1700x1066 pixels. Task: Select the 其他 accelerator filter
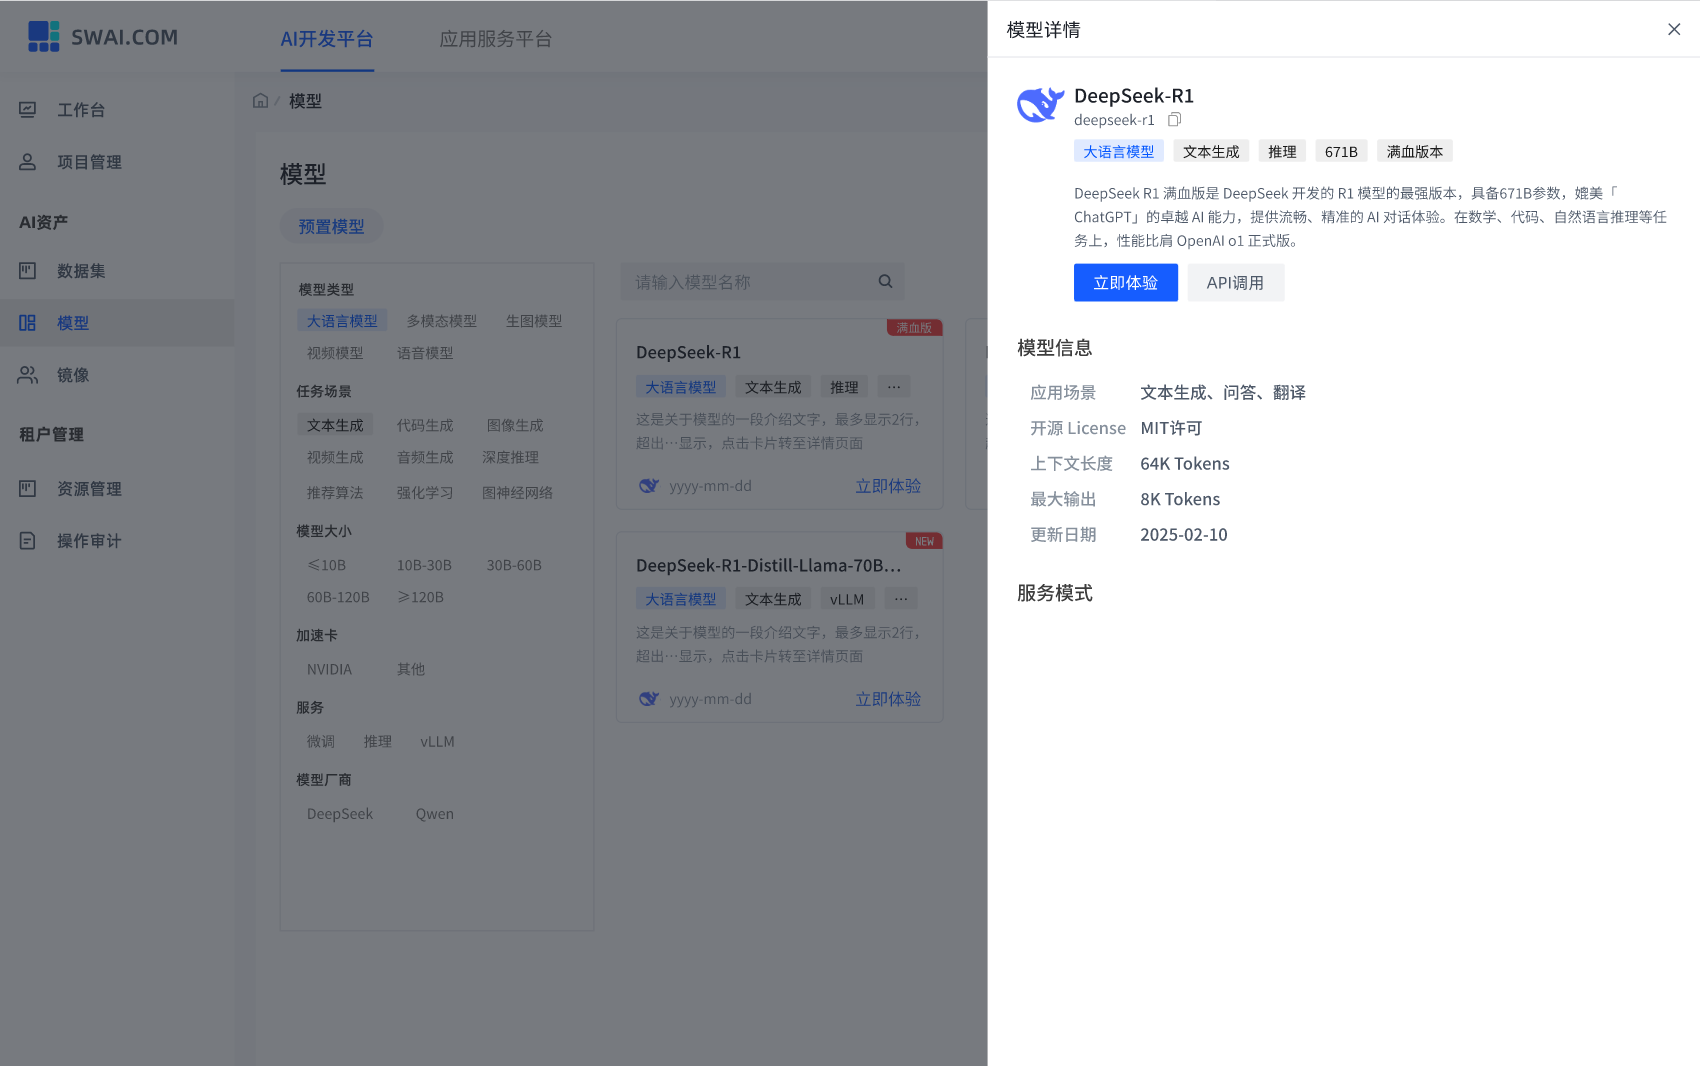pyautogui.click(x=411, y=669)
